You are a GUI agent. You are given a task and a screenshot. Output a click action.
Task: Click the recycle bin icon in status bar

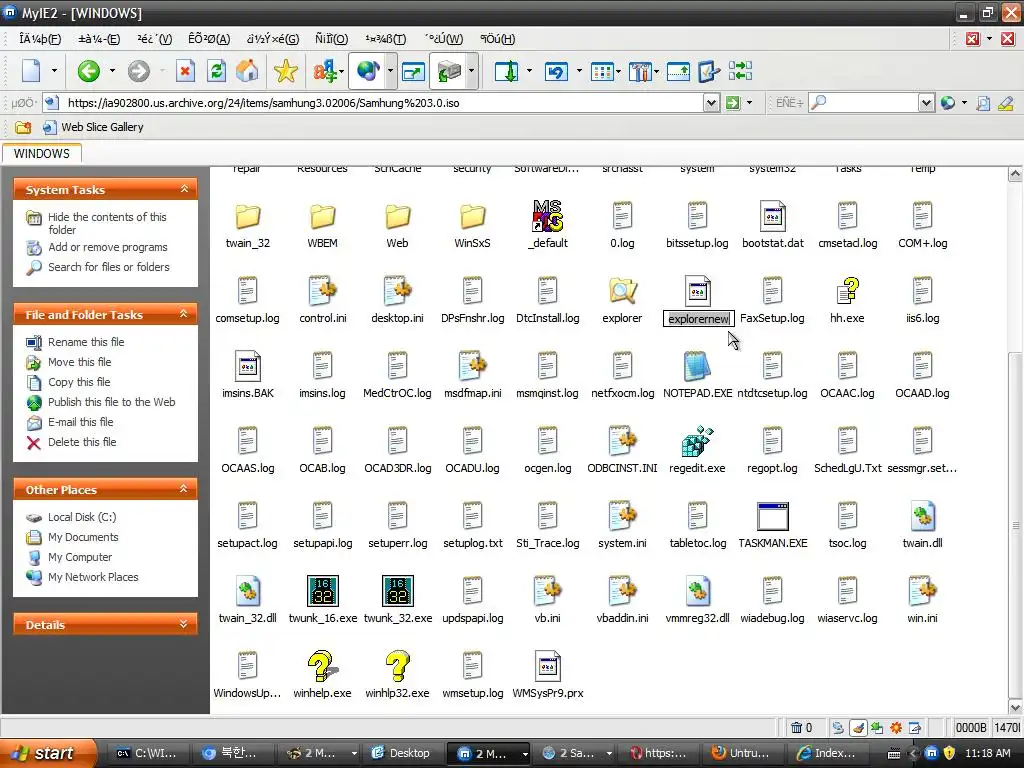point(796,728)
